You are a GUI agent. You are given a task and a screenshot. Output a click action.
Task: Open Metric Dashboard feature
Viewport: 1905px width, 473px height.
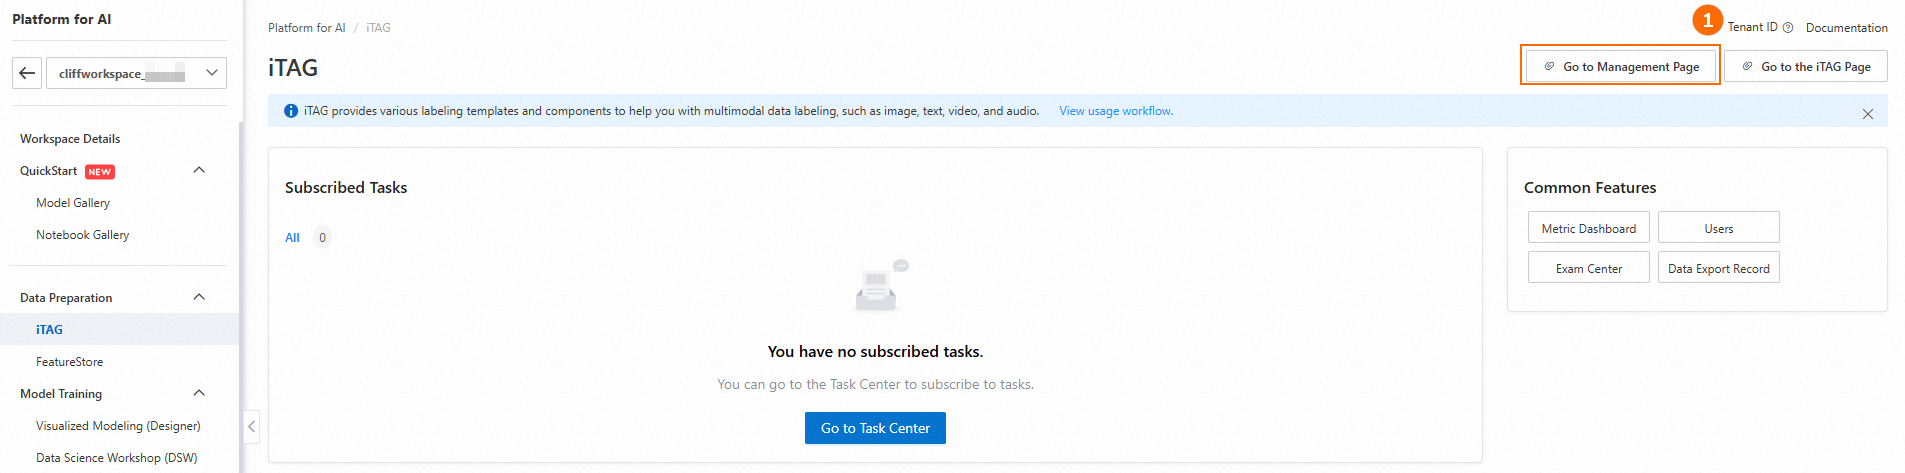(1589, 228)
